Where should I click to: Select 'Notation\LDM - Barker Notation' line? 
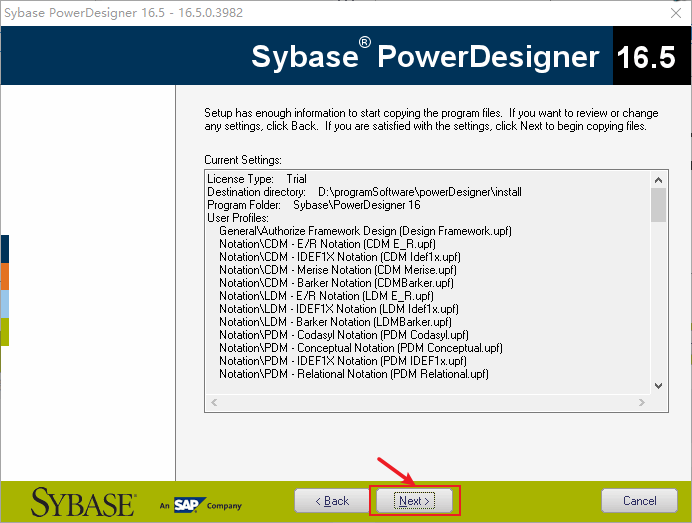[x=335, y=322]
